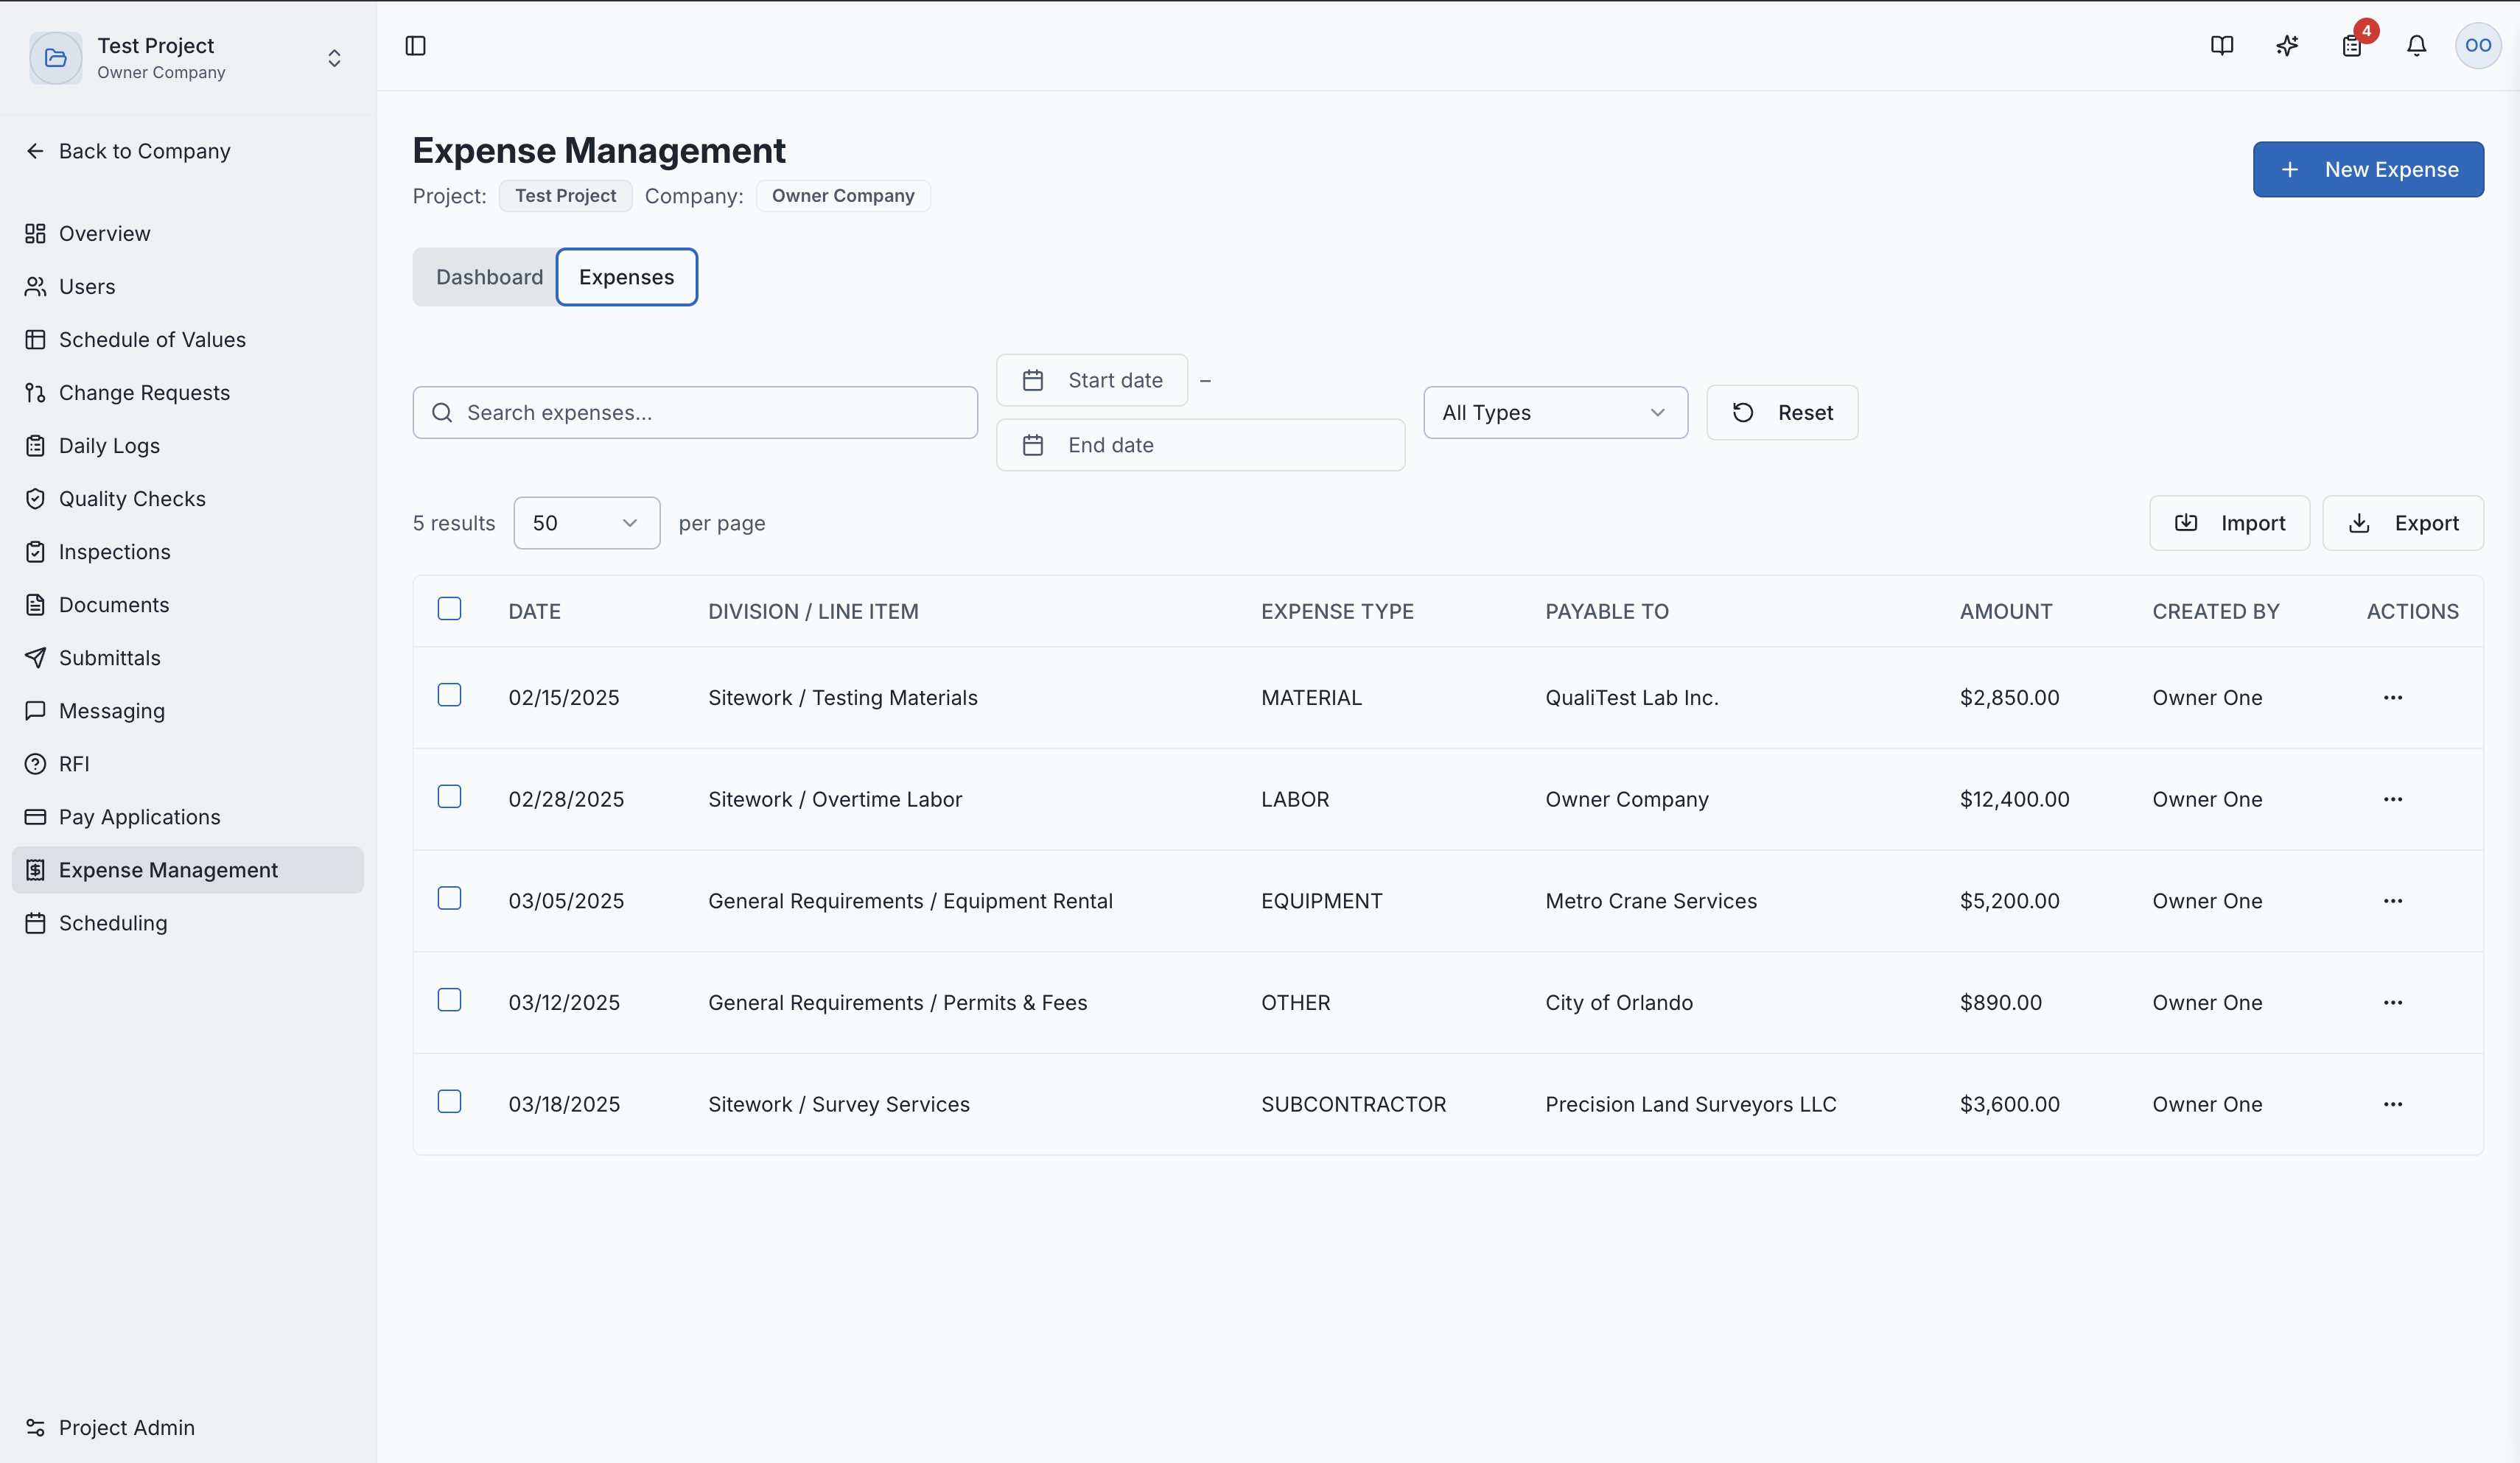
Task: Open the notifications bell
Action: (2416, 46)
